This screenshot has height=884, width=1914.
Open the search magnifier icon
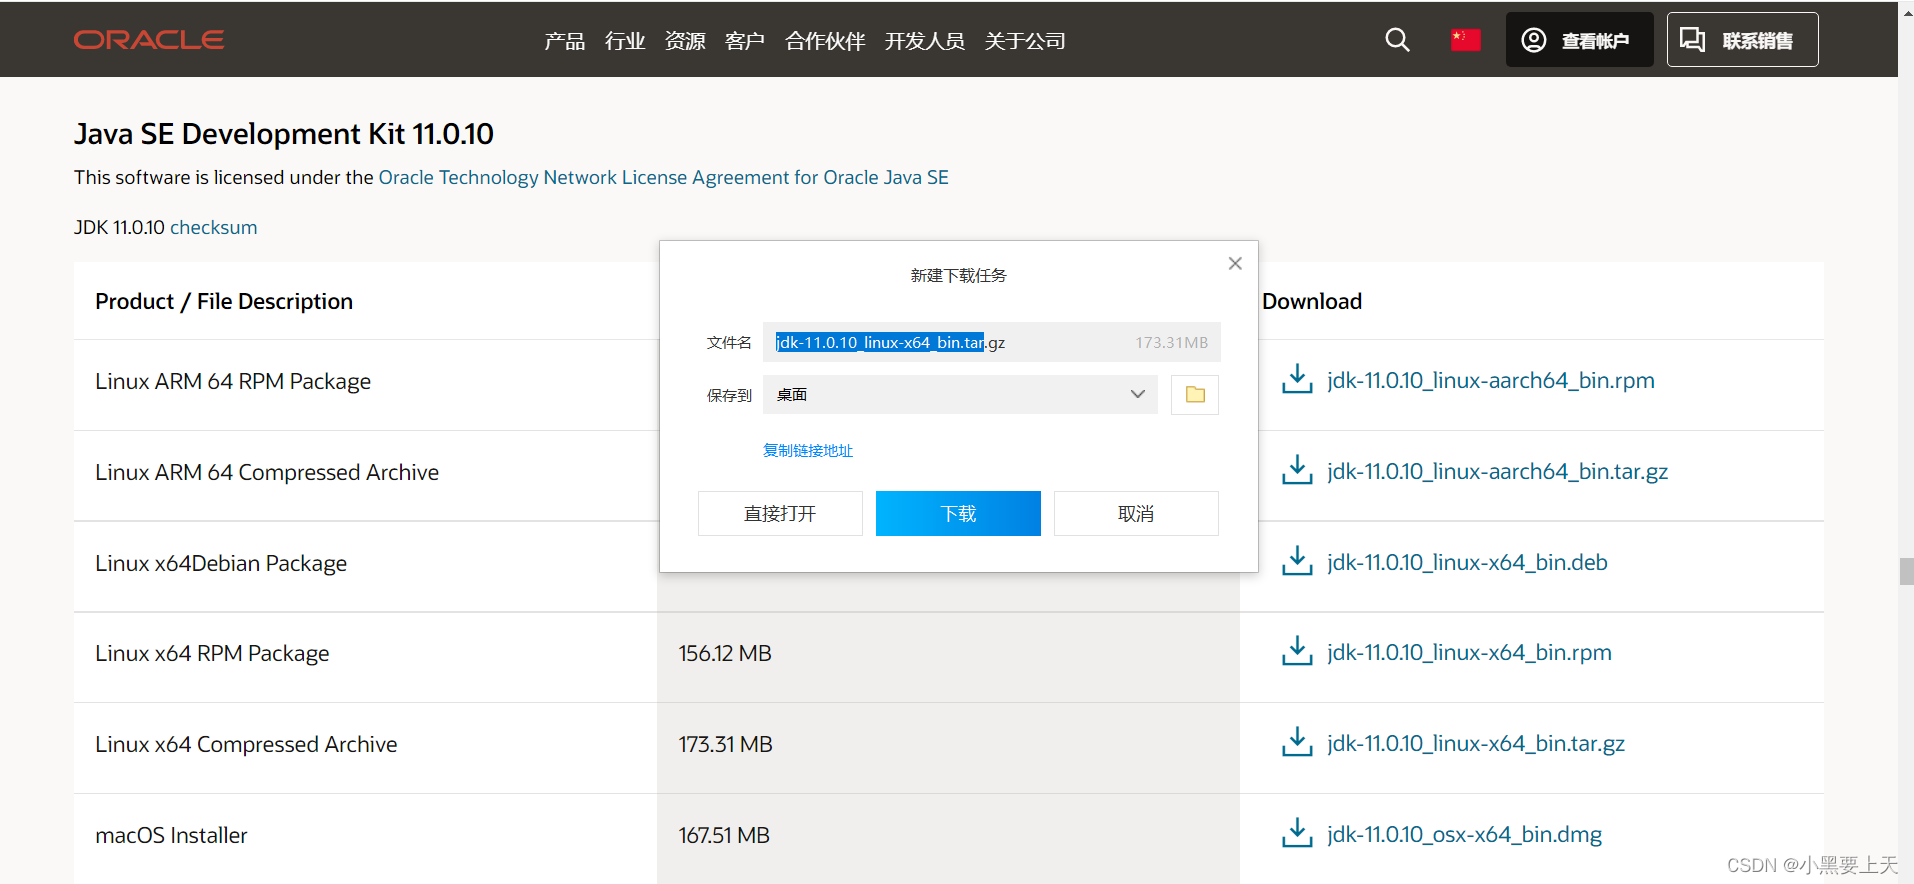pos(1397,40)
